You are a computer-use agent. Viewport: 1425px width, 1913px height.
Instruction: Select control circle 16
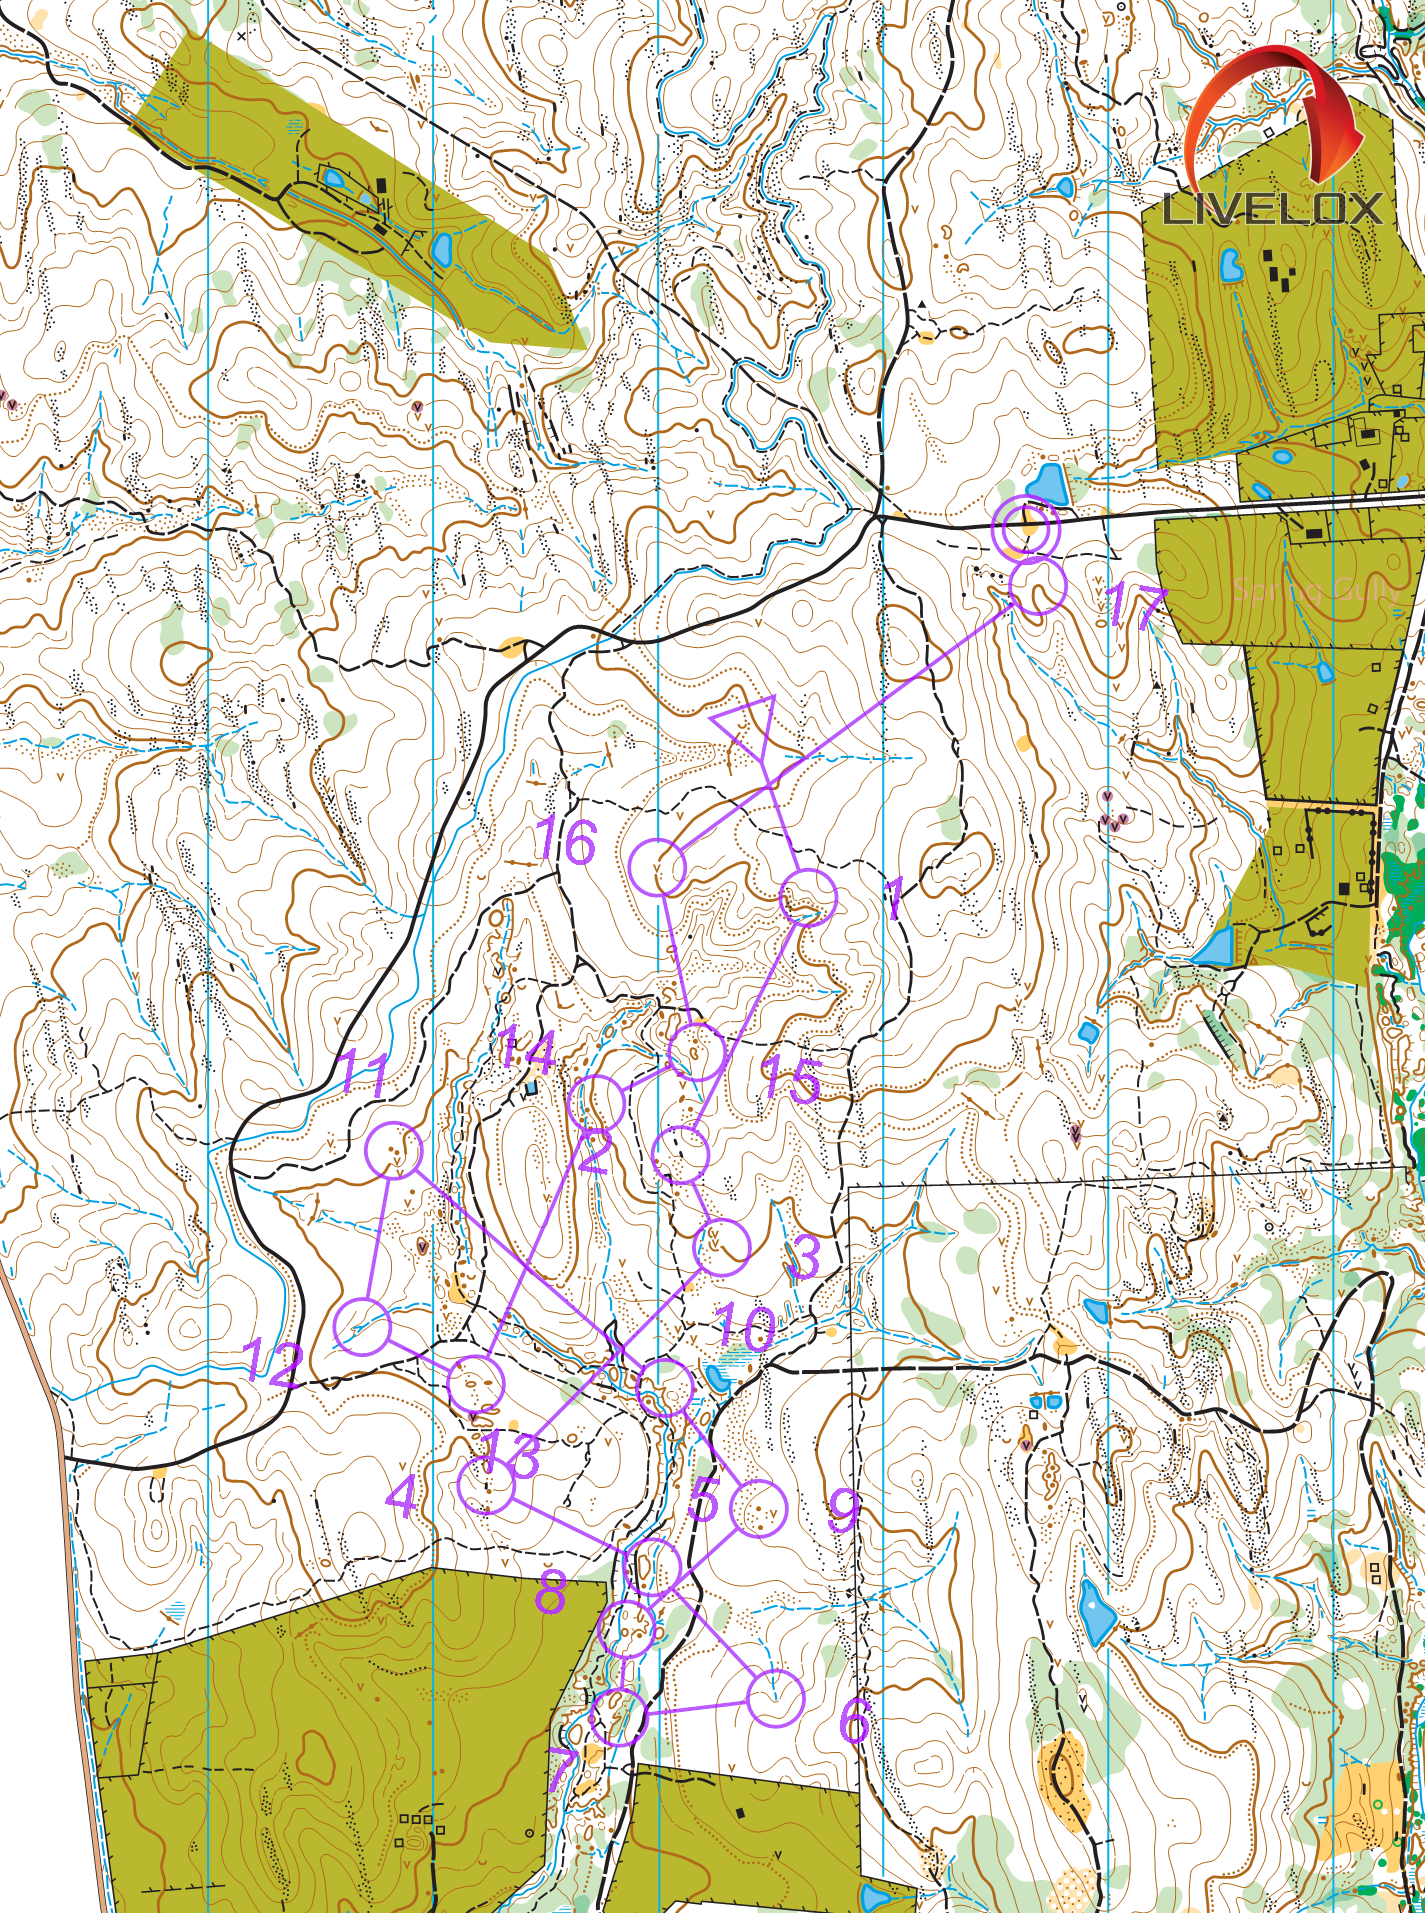pyautogui.click(x=658, y=867)
